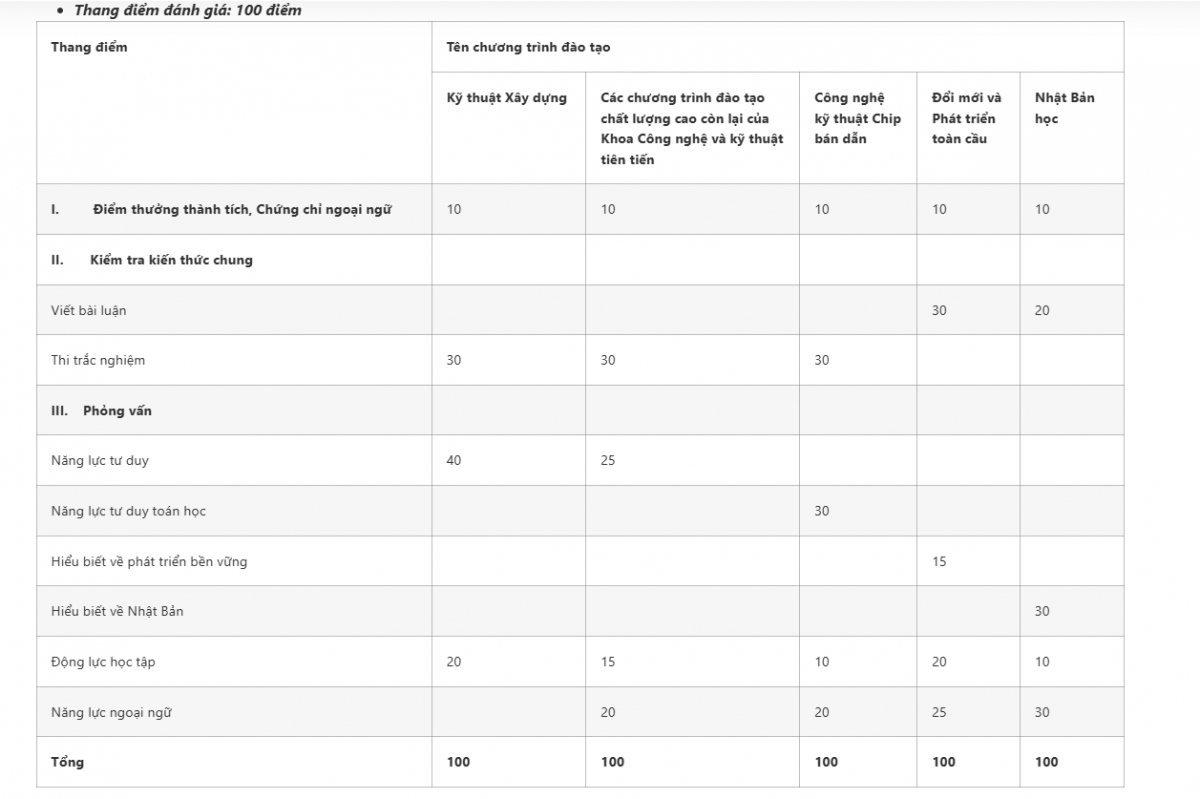Click the value 40 in 'Năng lực tư duy' row
The height and width of the screenshot is (799, 1200).
click(454, 461)
